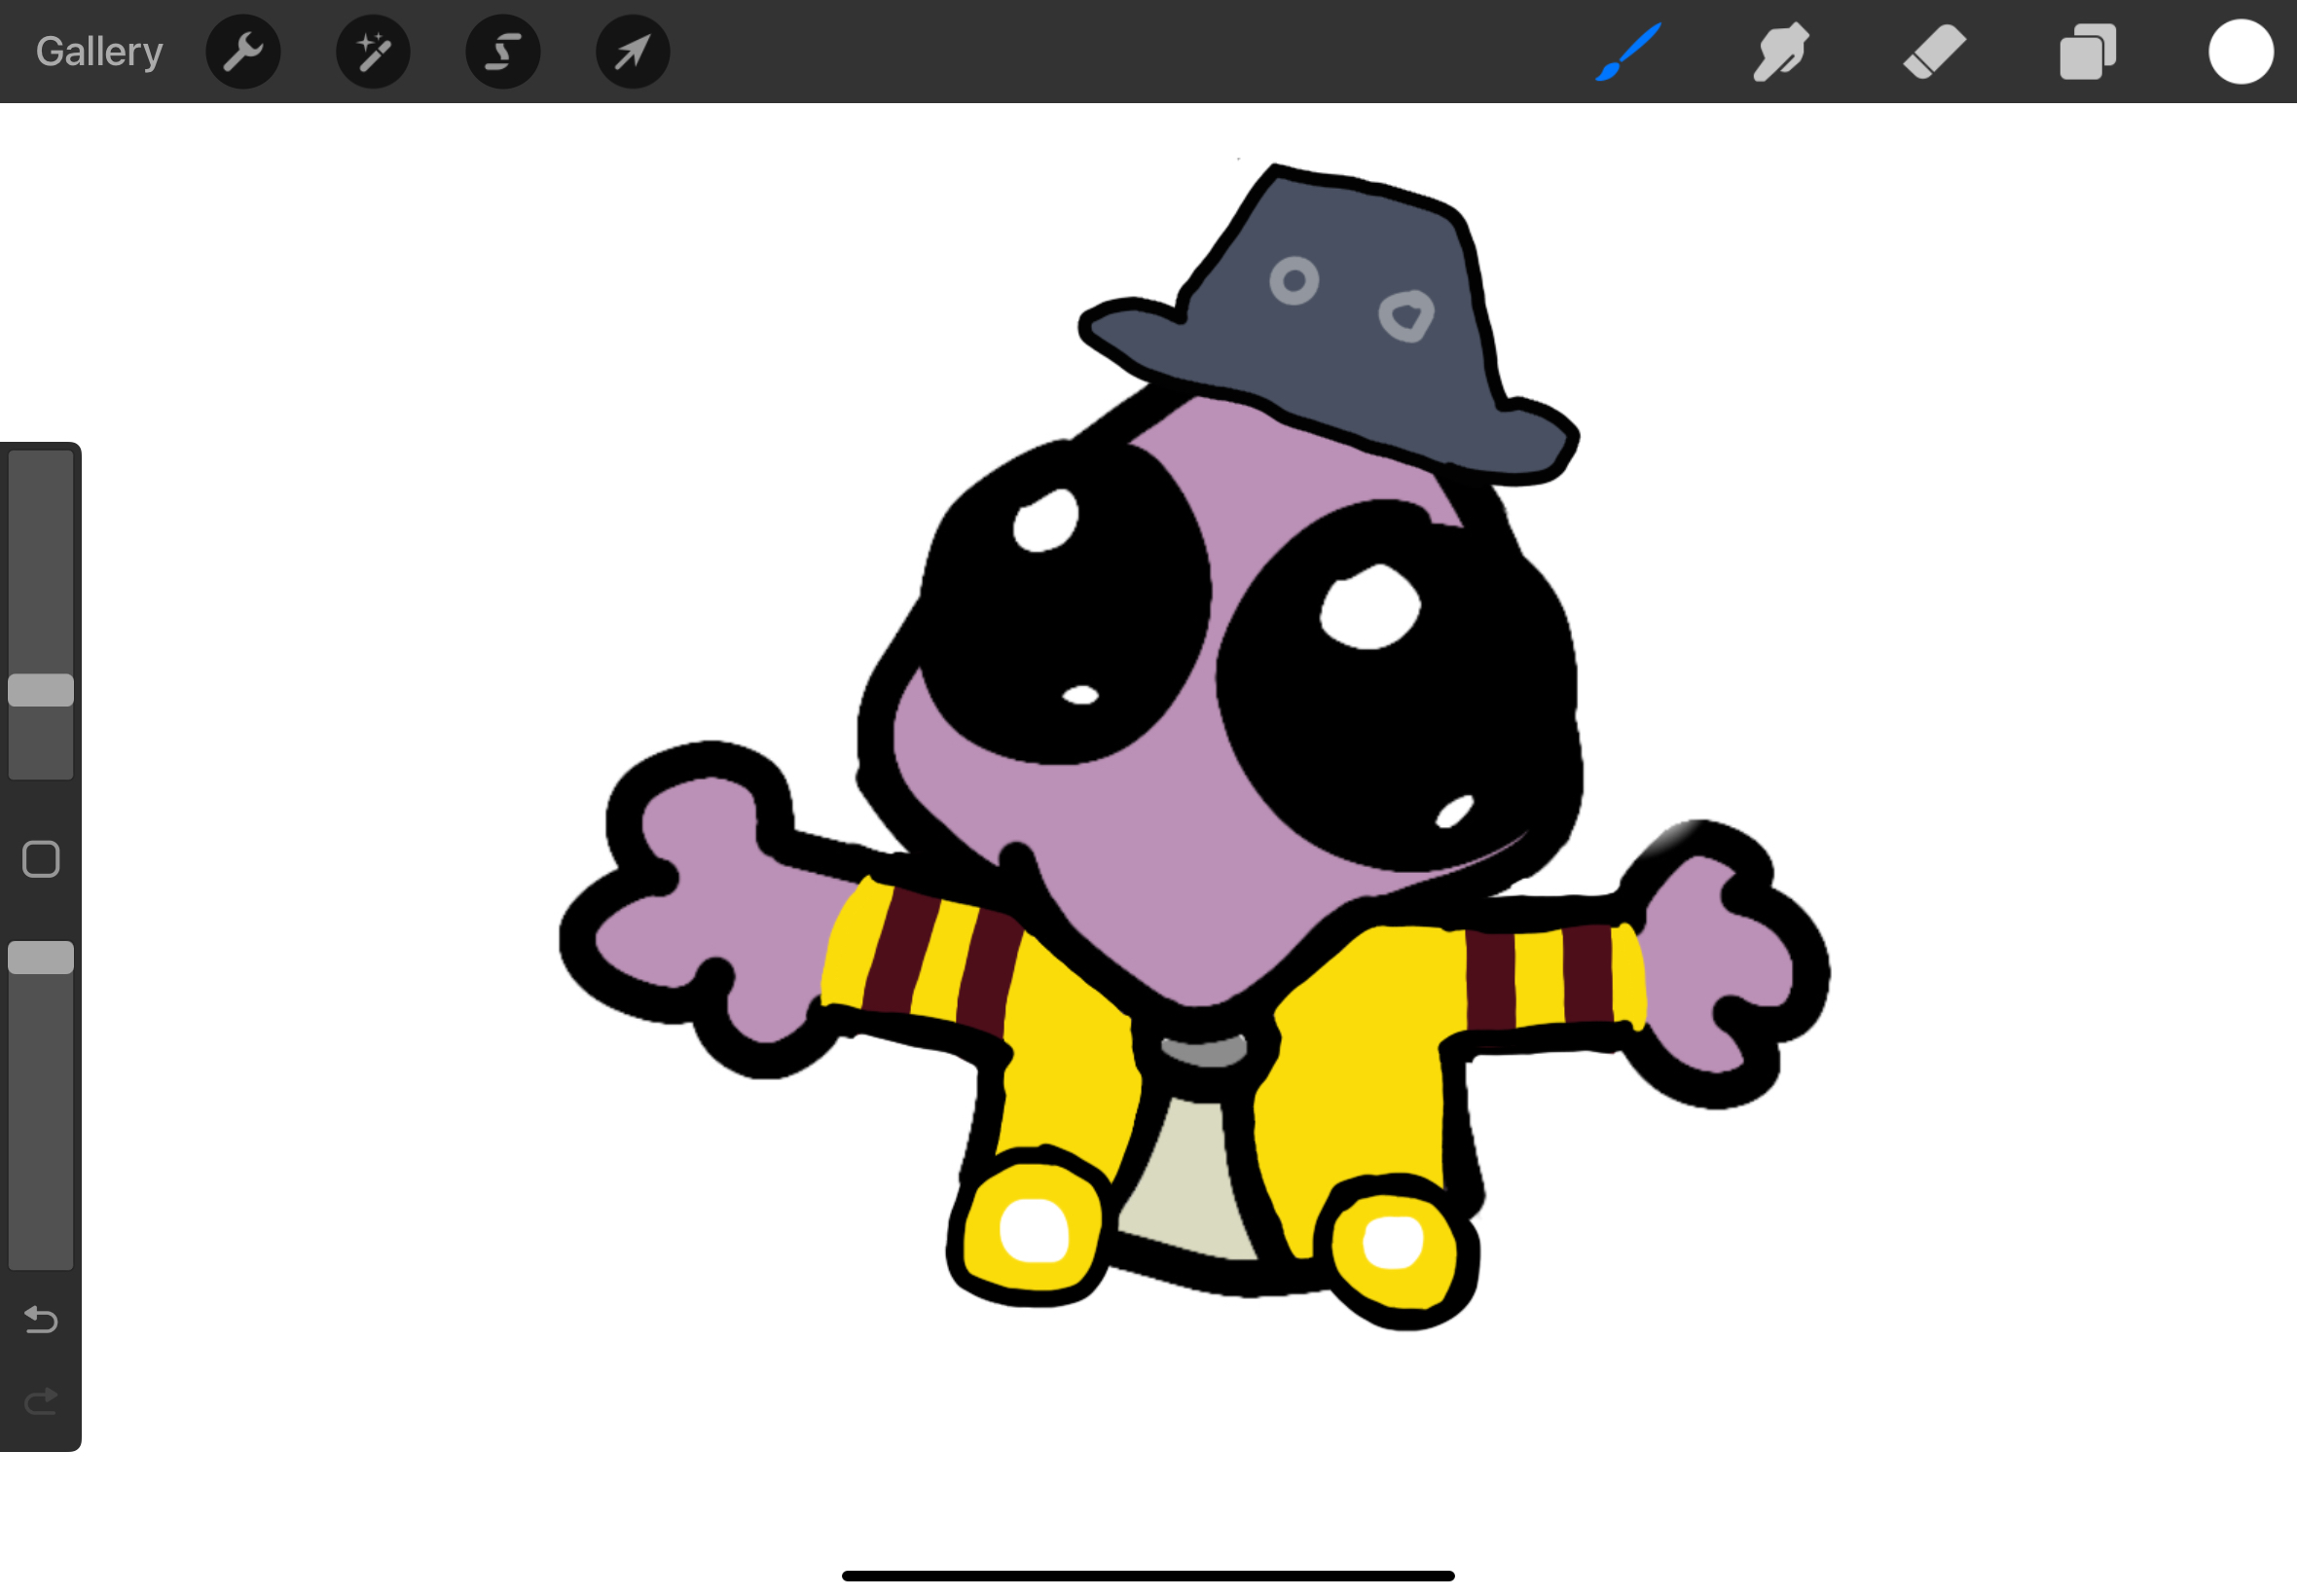Click the brush size slider handle
Screen dimensions: 2297x1596
pos(41,690)
